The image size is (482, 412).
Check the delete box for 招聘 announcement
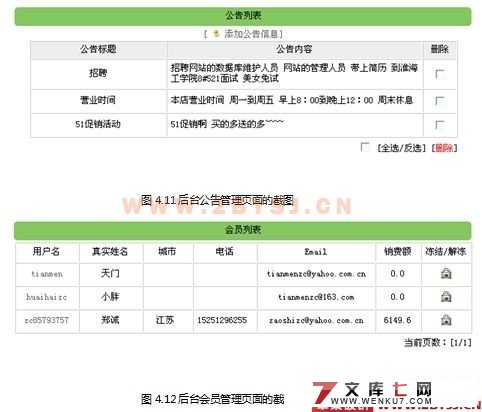click(440, 74)
